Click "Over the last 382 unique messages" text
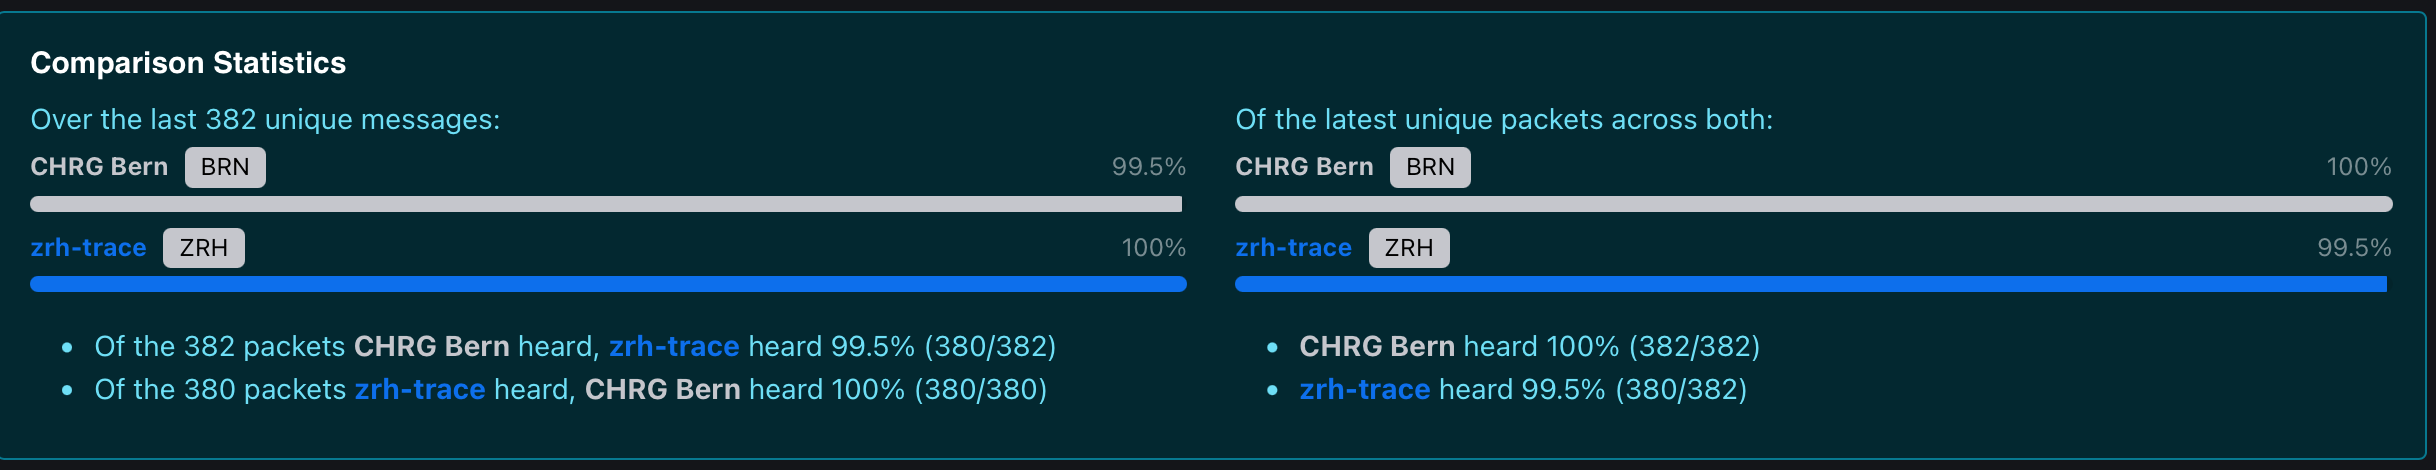The height and width of the screenshot is (470, 2436). tap(265, 120)
